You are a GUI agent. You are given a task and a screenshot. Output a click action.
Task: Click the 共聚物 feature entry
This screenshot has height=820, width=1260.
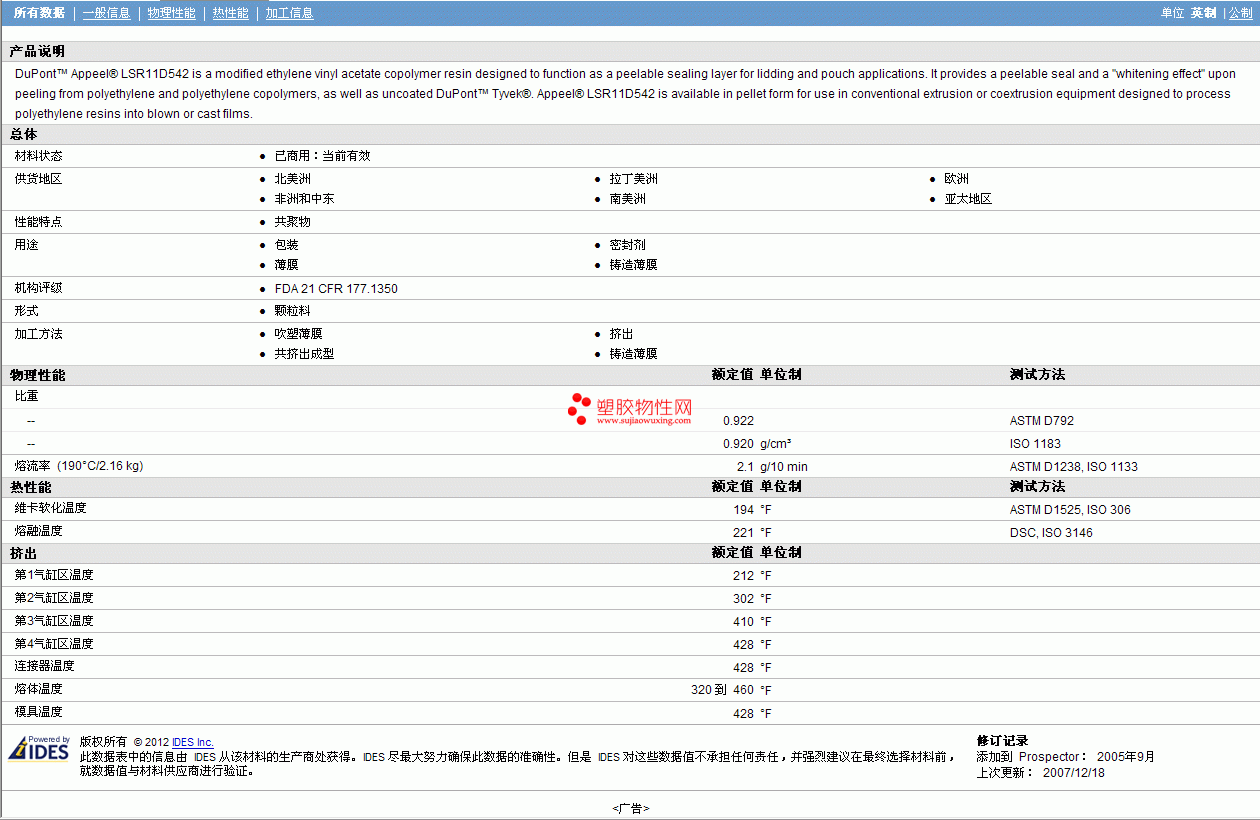[x=292, y=222]
